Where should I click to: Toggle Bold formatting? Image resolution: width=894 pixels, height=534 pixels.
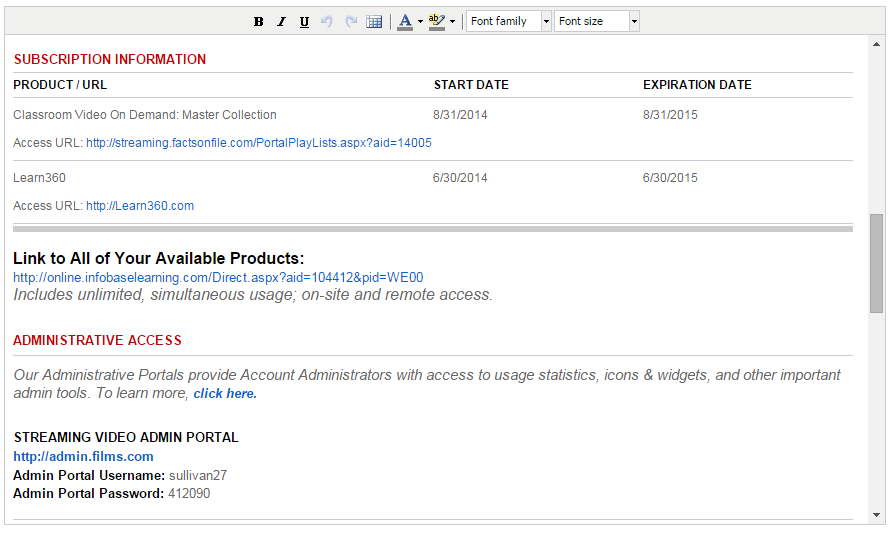pos(258,22)
